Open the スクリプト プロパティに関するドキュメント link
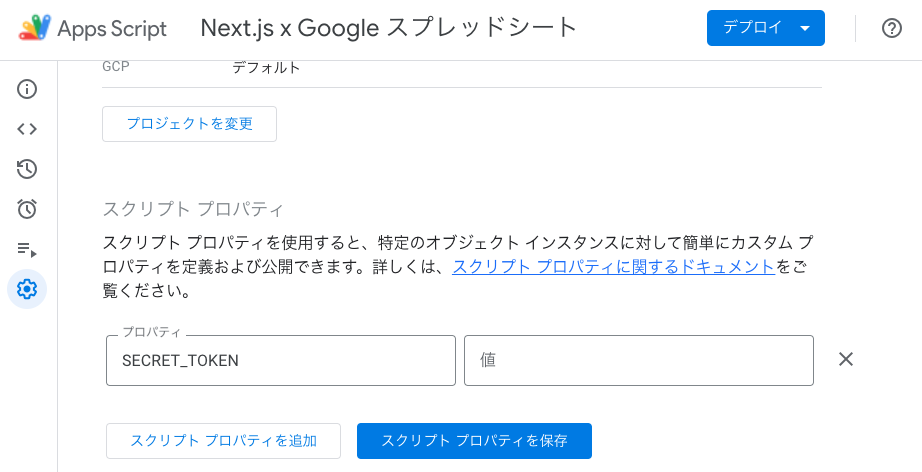This screenshot has width=922, height=472. [x=613, y=266]
